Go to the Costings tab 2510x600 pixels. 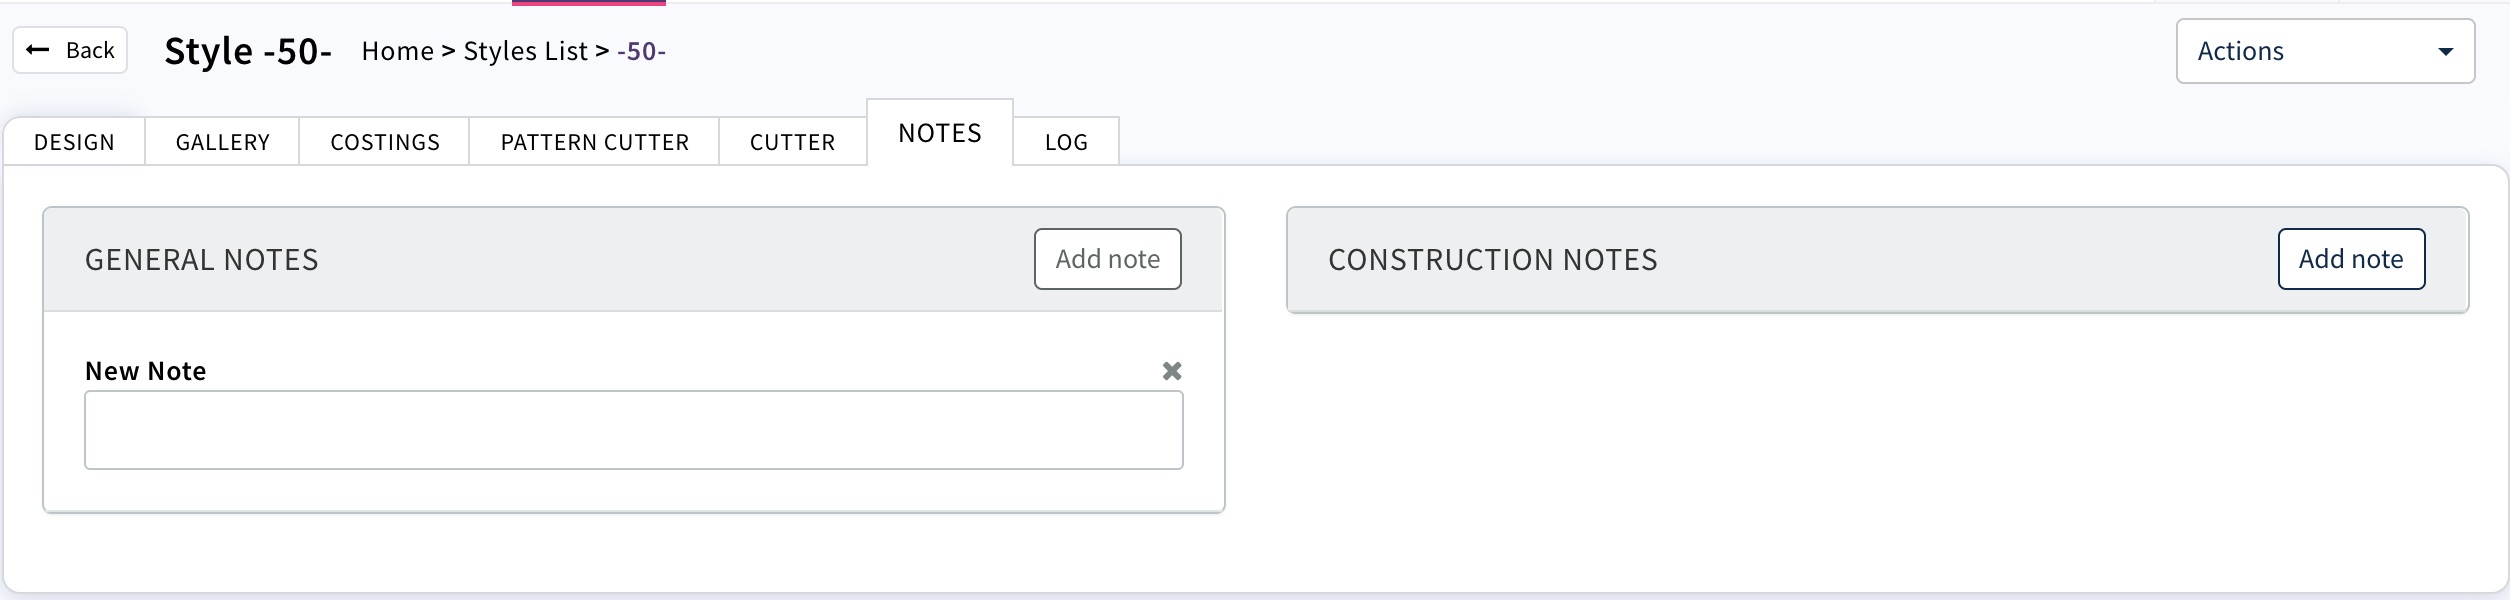(385, 142)
